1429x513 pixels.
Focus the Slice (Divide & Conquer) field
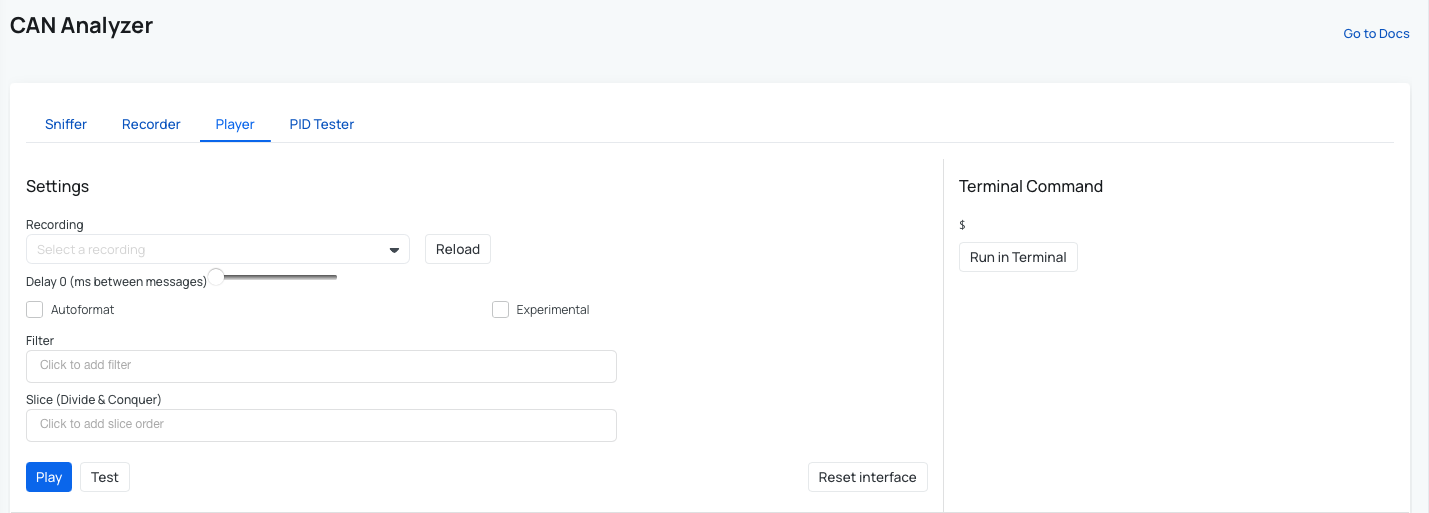coord(321,425)
